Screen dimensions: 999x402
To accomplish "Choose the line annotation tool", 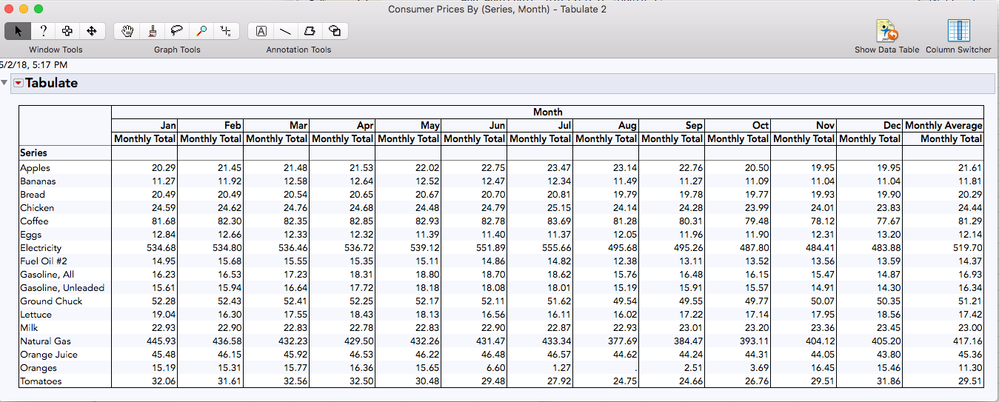I will point(286,31).
